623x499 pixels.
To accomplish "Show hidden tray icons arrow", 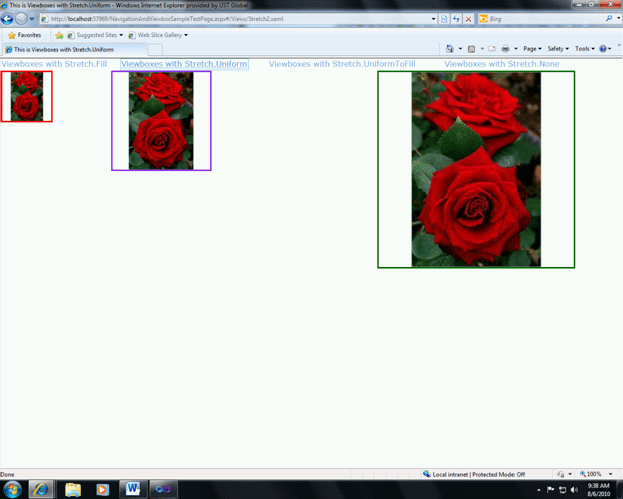I will point(539,490).
